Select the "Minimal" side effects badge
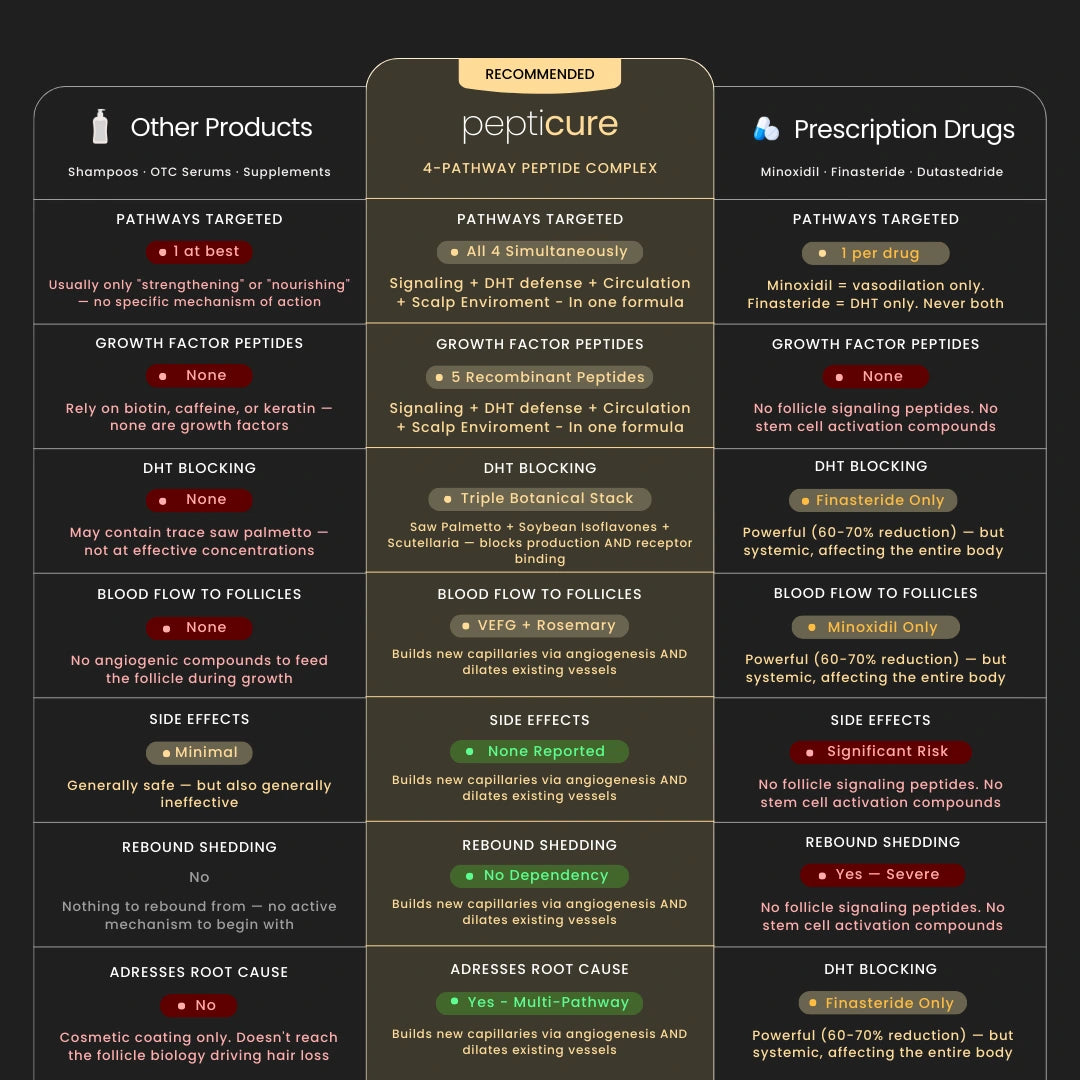1080x1080 pixels. tap(199, 752)
